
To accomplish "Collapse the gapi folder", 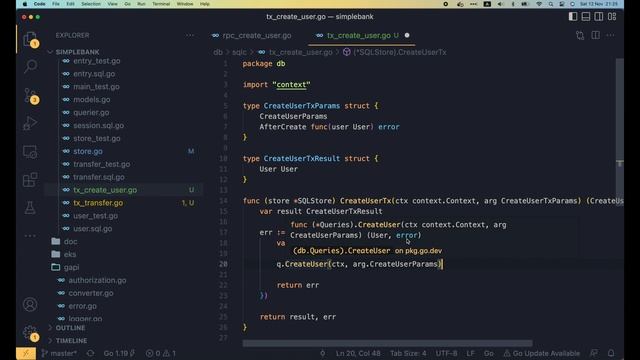I will 71,267.
